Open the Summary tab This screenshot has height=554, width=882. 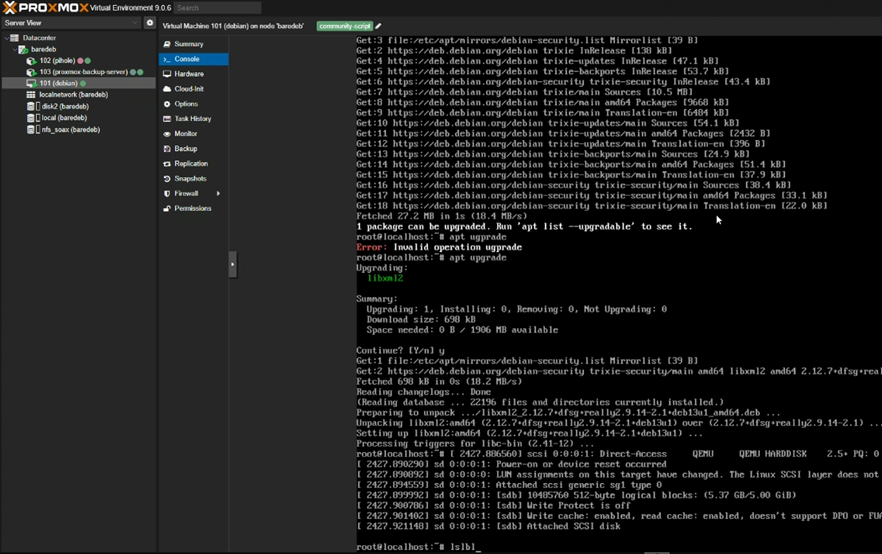pos(193,44)
